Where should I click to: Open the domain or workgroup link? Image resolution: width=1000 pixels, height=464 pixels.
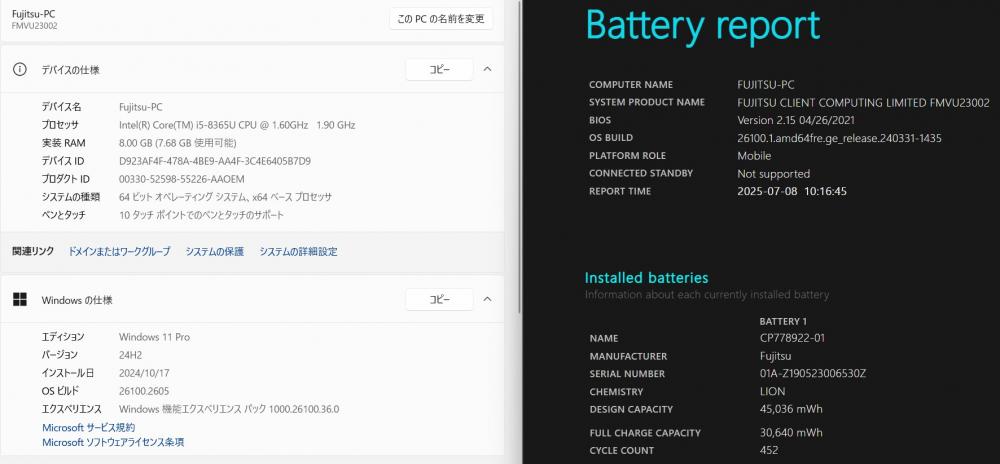pyautogui.click(x=119, y=252)
